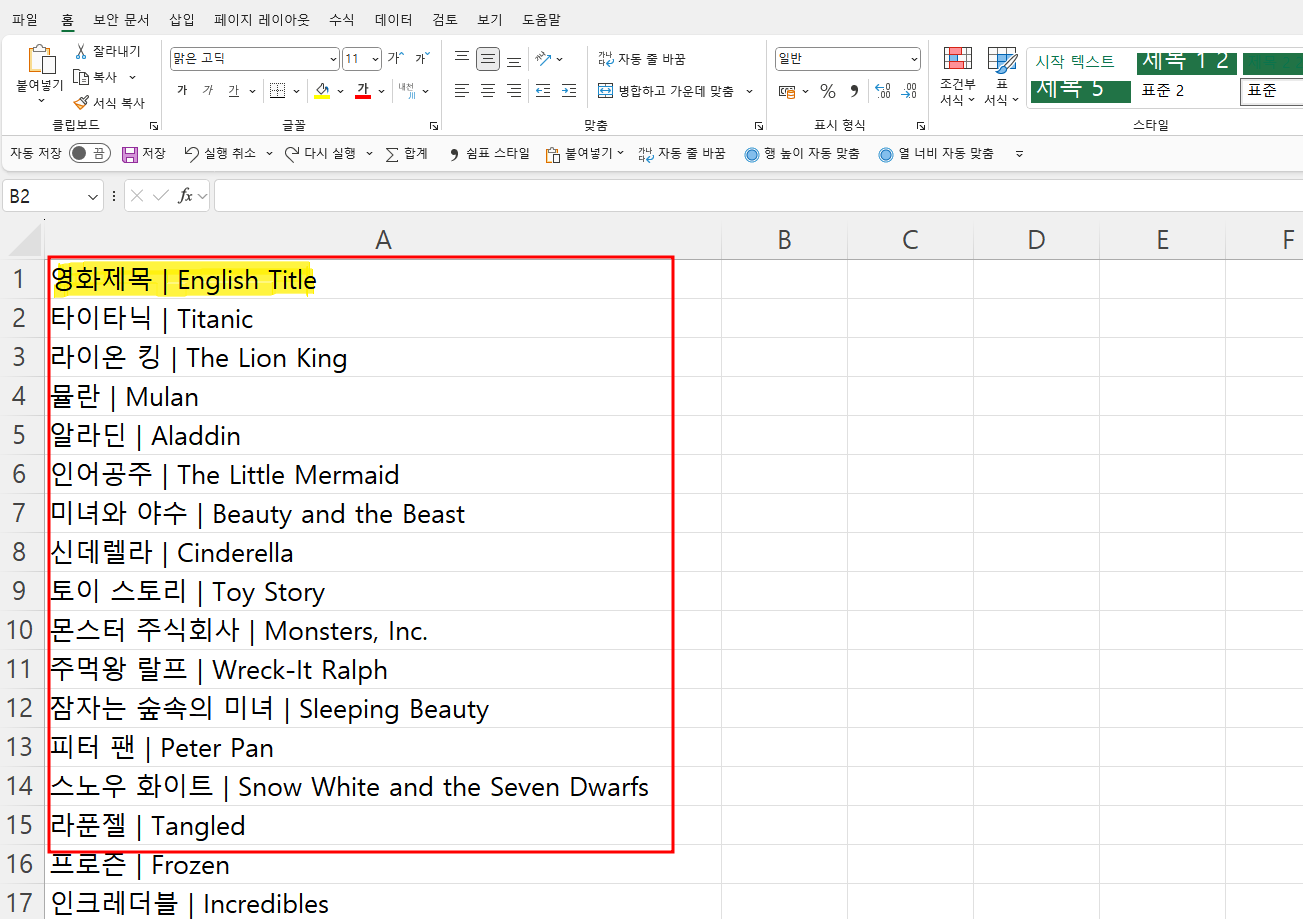Image resolution: width=1303 pixels, height=919 pixels.
Task: Align text right in the cell
Action: point(513,91)
